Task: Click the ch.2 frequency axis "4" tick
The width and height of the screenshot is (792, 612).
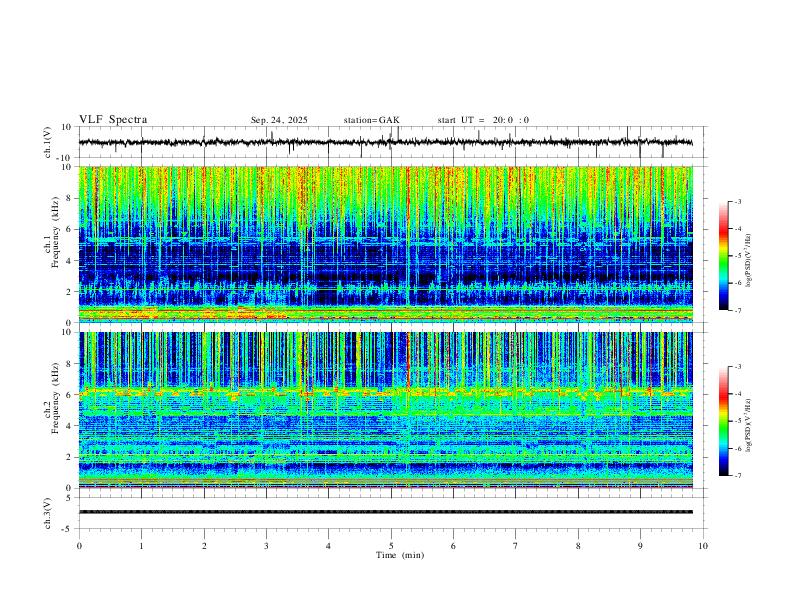Action: pos(70,426)
